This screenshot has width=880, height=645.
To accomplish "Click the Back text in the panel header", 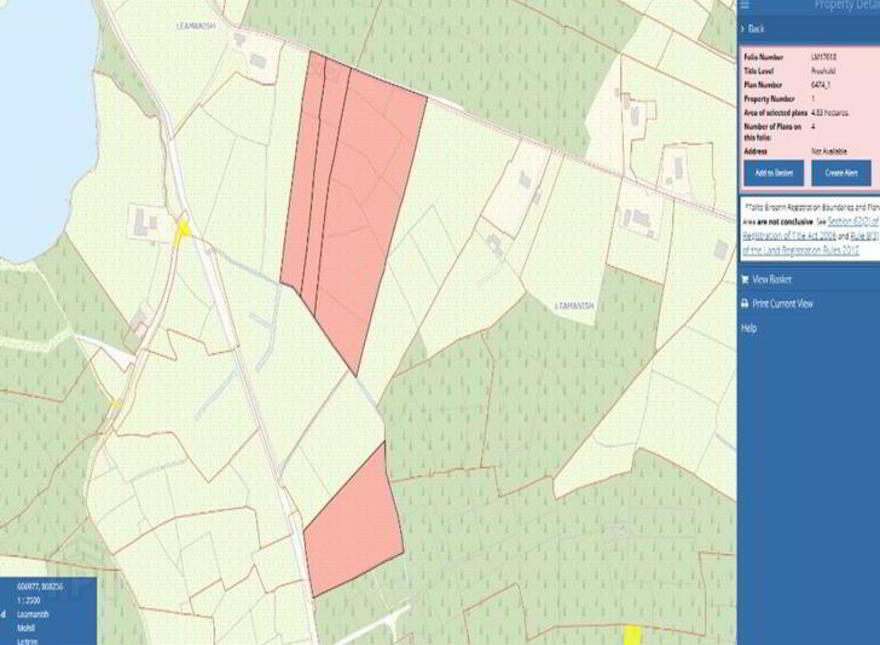I will [x=756, y=29].
